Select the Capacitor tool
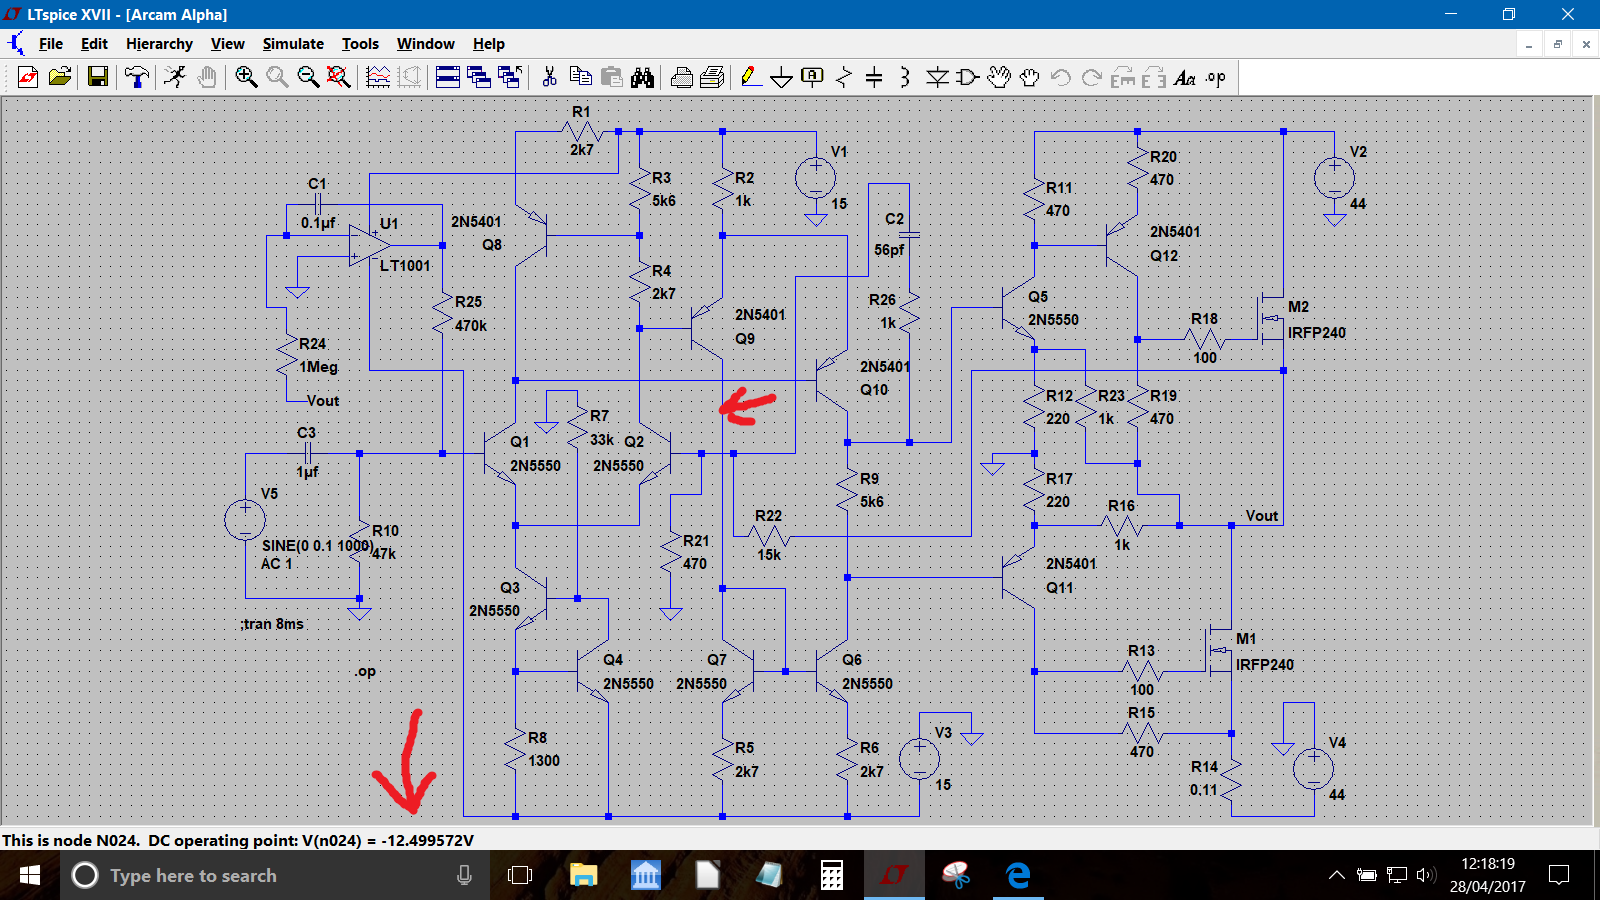 pyautogui.click(x=874, y=77)
